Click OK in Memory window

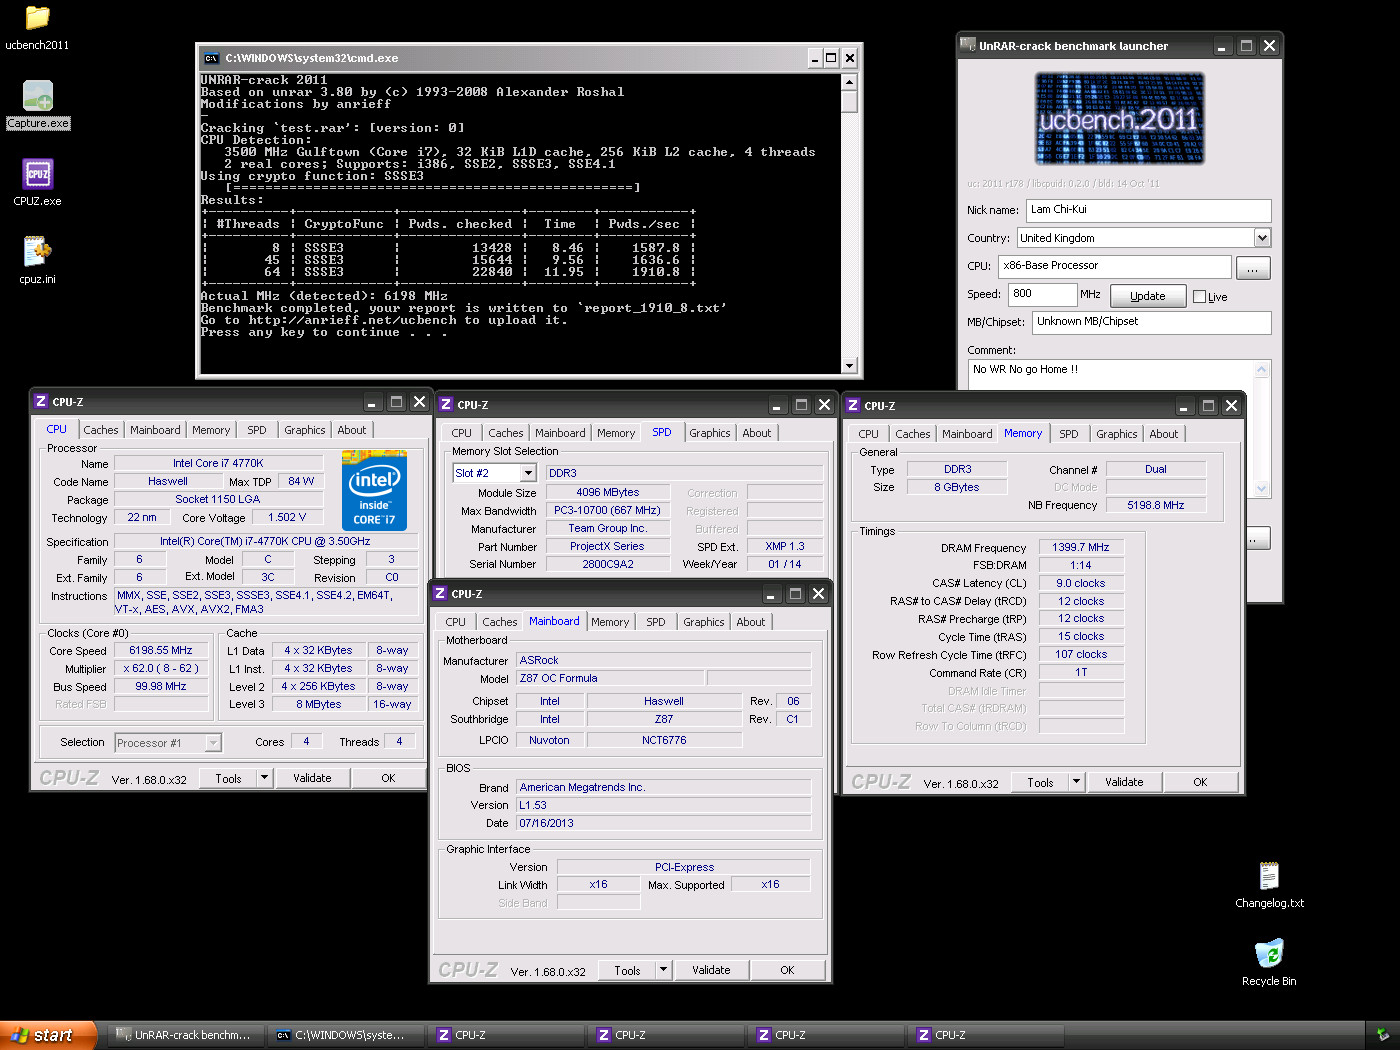click(x=1200, y=782)
